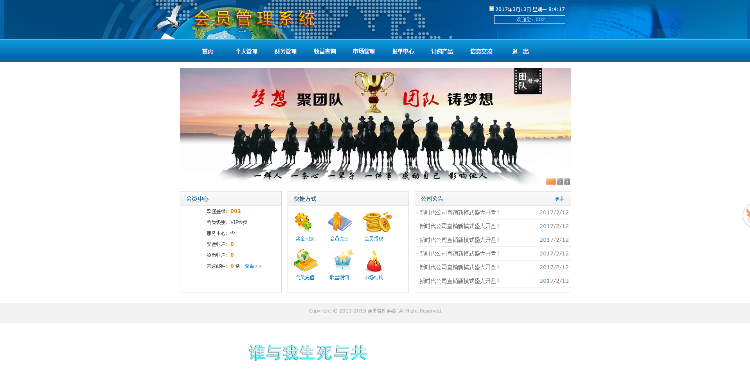
Task: Open the gears settings shortcut icon
Action: (304, 222)
